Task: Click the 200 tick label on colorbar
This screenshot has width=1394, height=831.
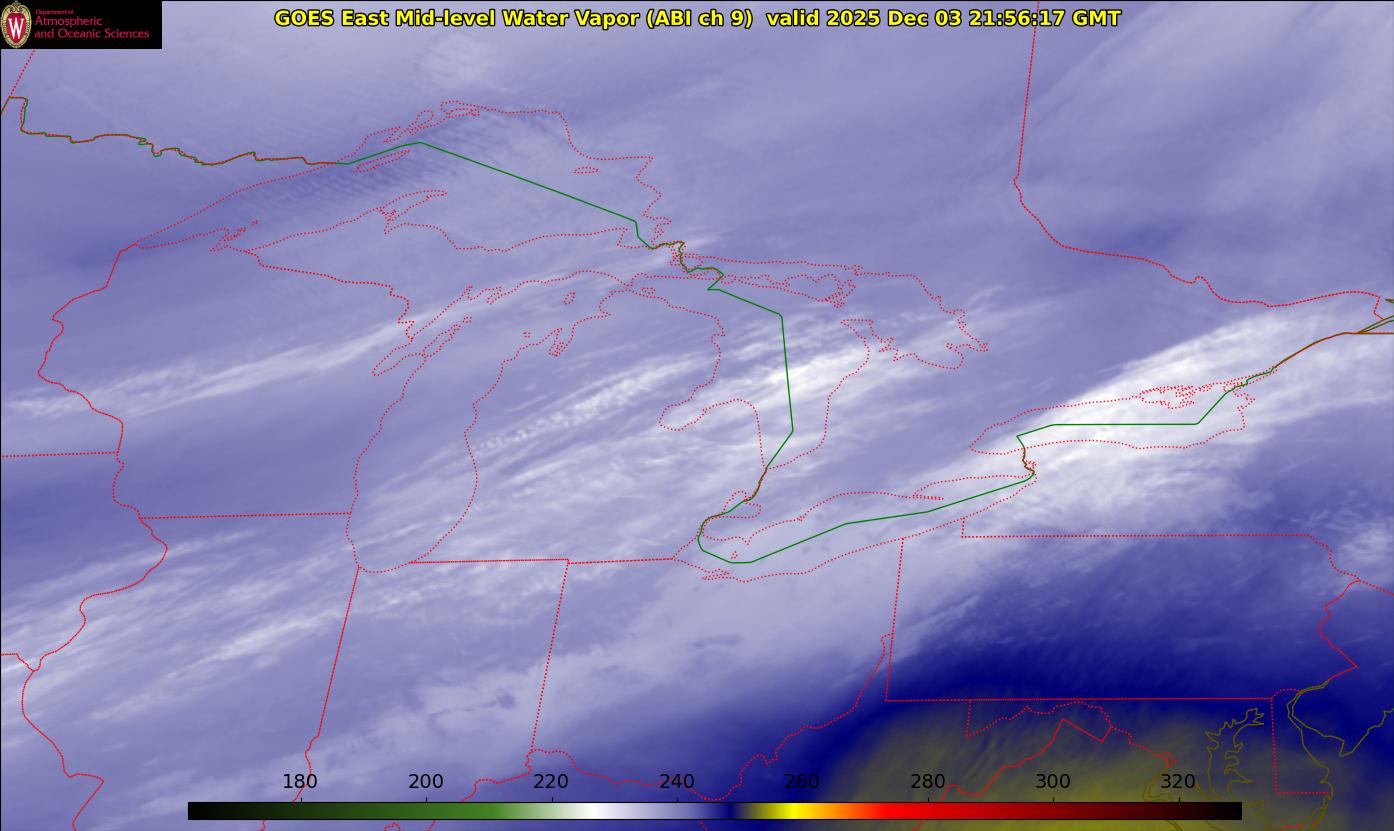Action: (426, 781)
